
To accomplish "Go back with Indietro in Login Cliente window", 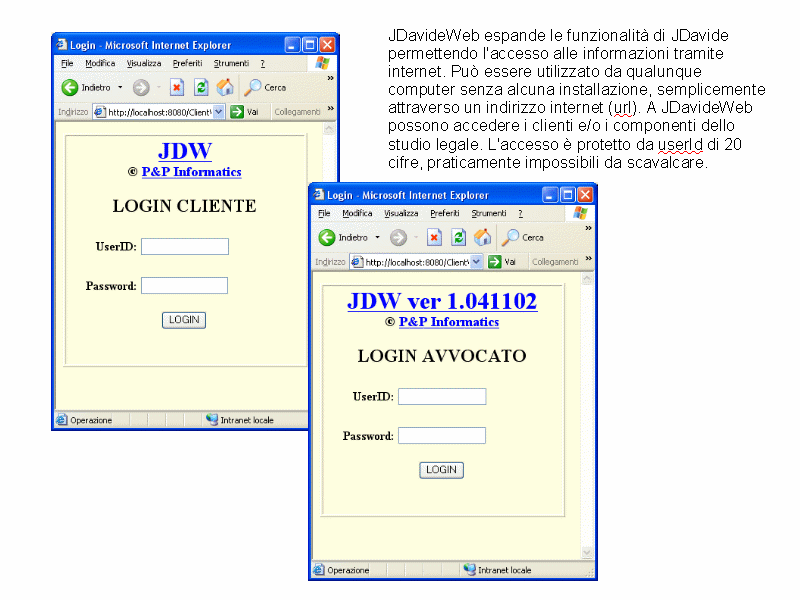I will point(86,88).
